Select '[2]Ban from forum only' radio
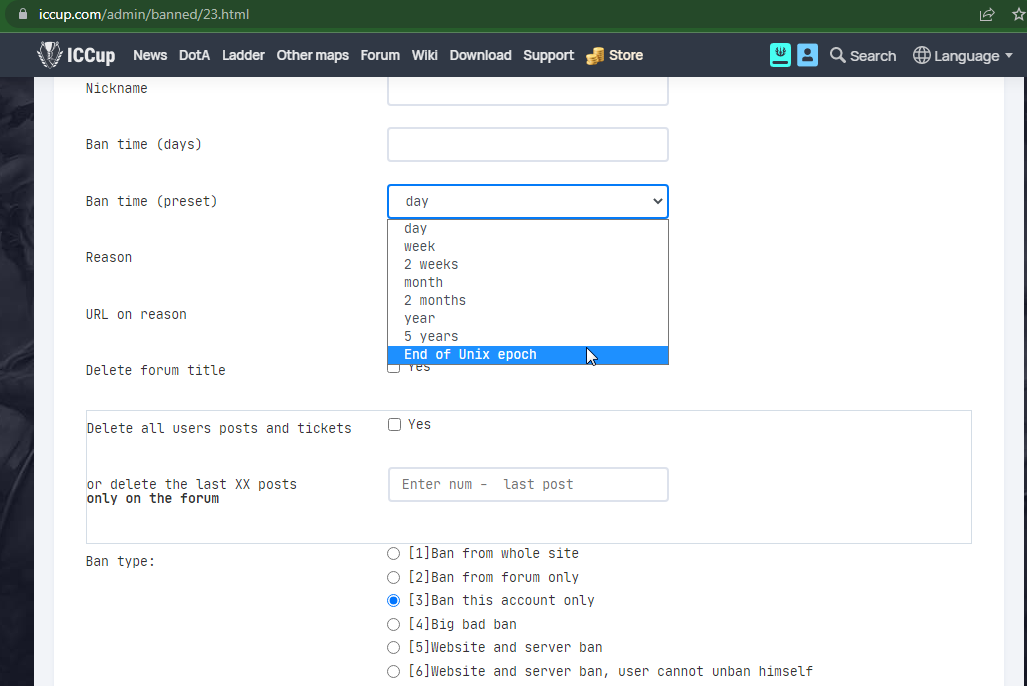 [x=393, y=577]
